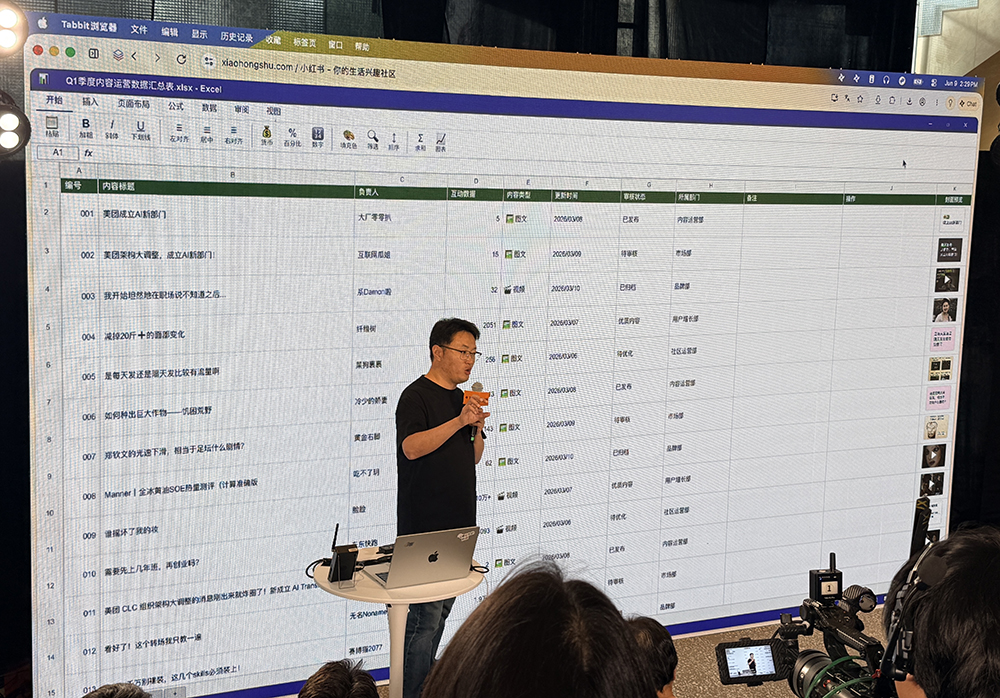Open the Tabbit浏览器 menu

point(89,26)
